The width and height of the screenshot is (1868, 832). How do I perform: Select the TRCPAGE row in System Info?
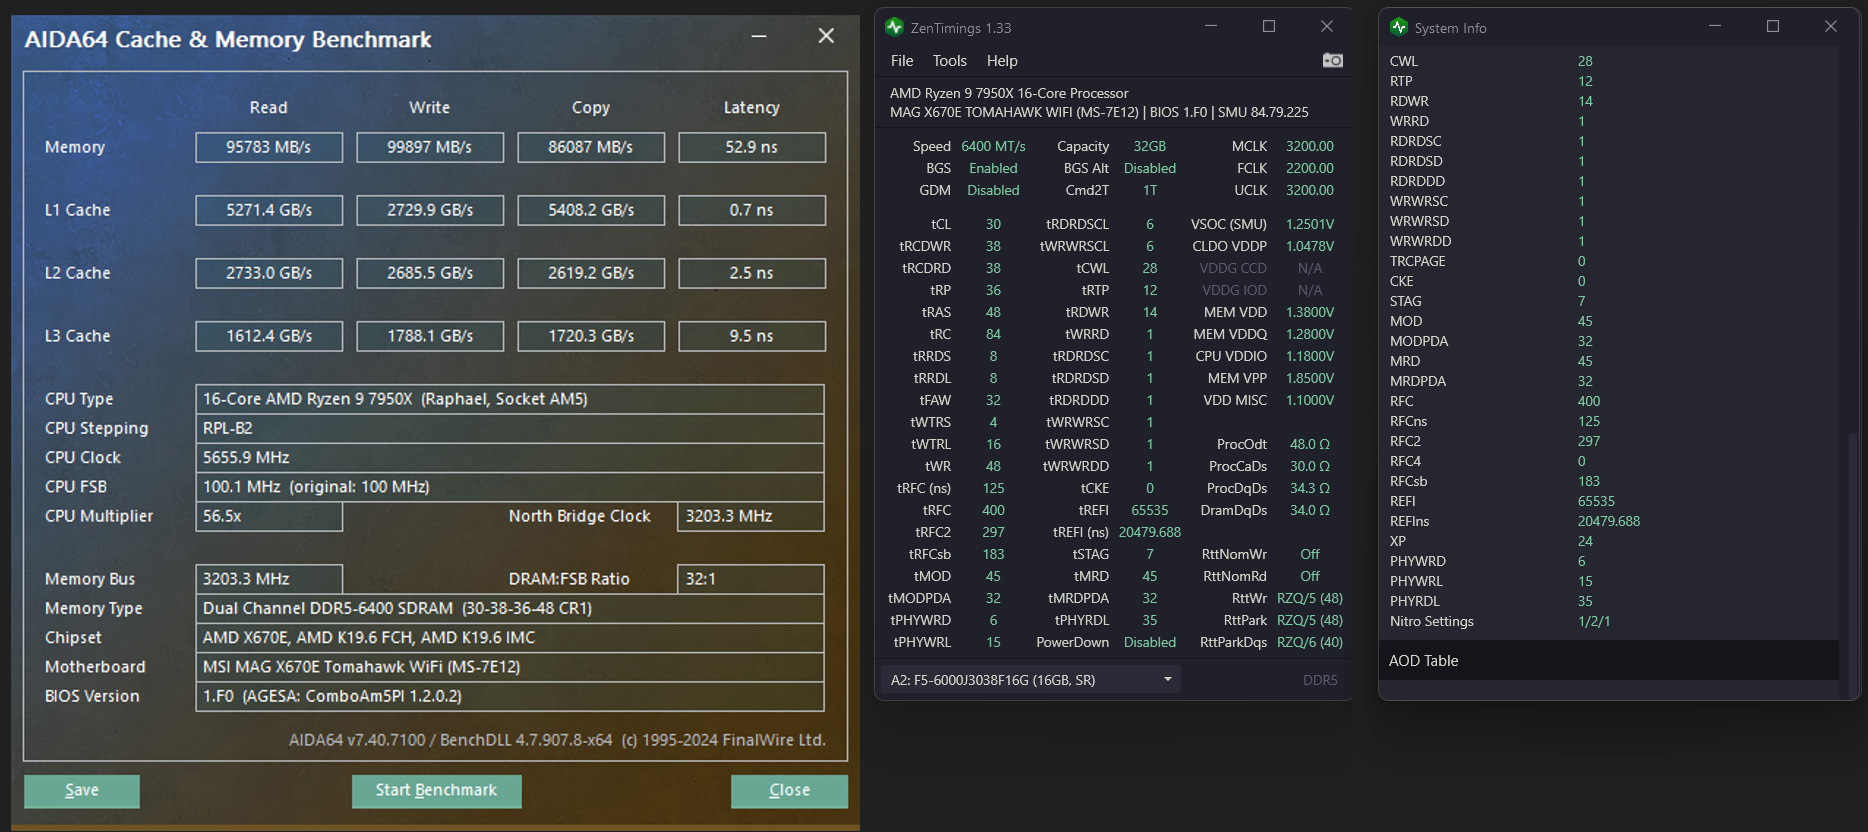point(1609,261)
